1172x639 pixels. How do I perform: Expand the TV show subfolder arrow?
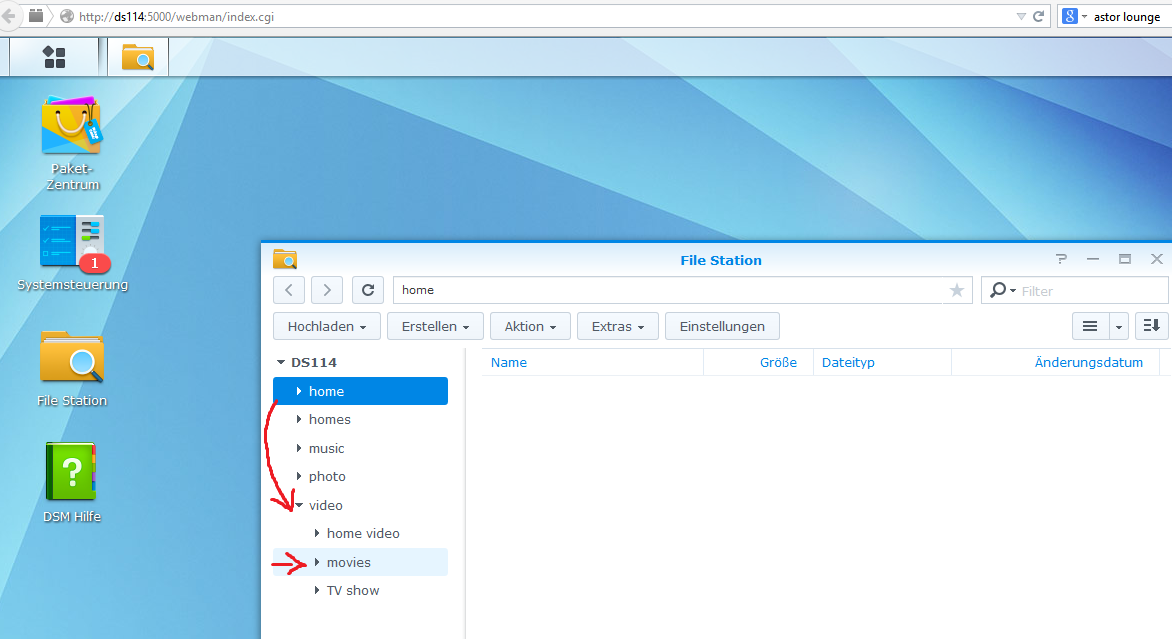pyautogui.click(x=317, y=590)
